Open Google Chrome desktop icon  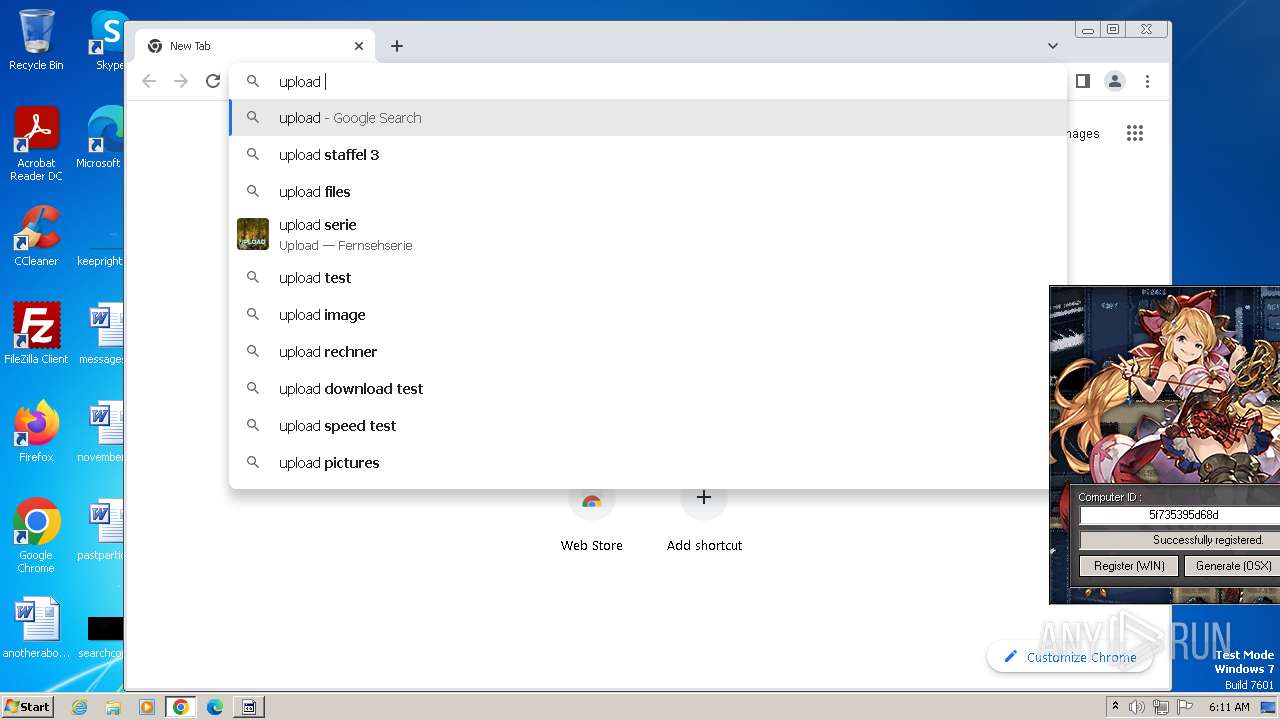point(36,535)
